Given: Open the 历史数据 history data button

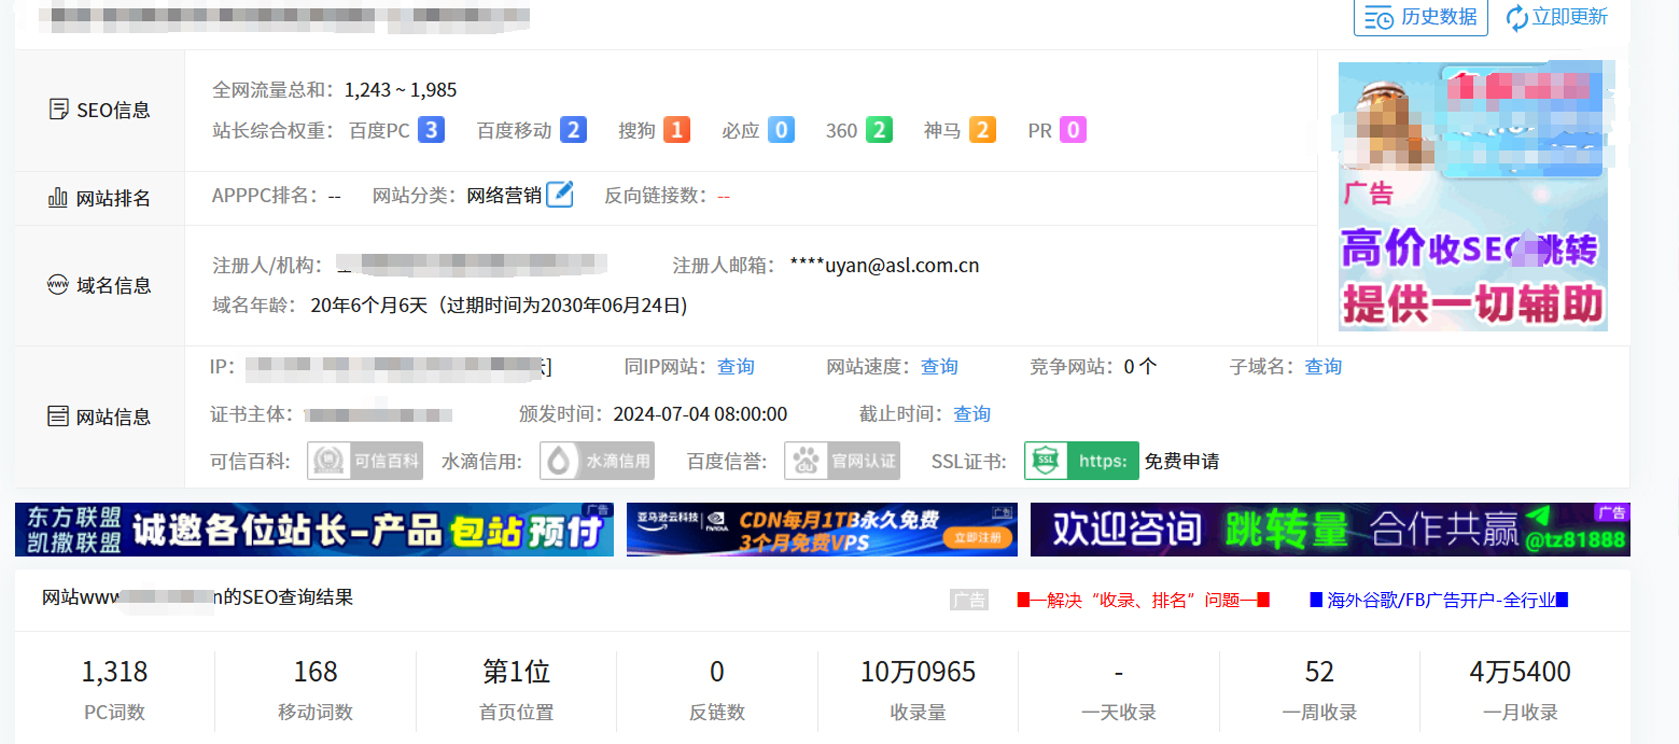Looking at the screenshot, I should [1421, 17].
